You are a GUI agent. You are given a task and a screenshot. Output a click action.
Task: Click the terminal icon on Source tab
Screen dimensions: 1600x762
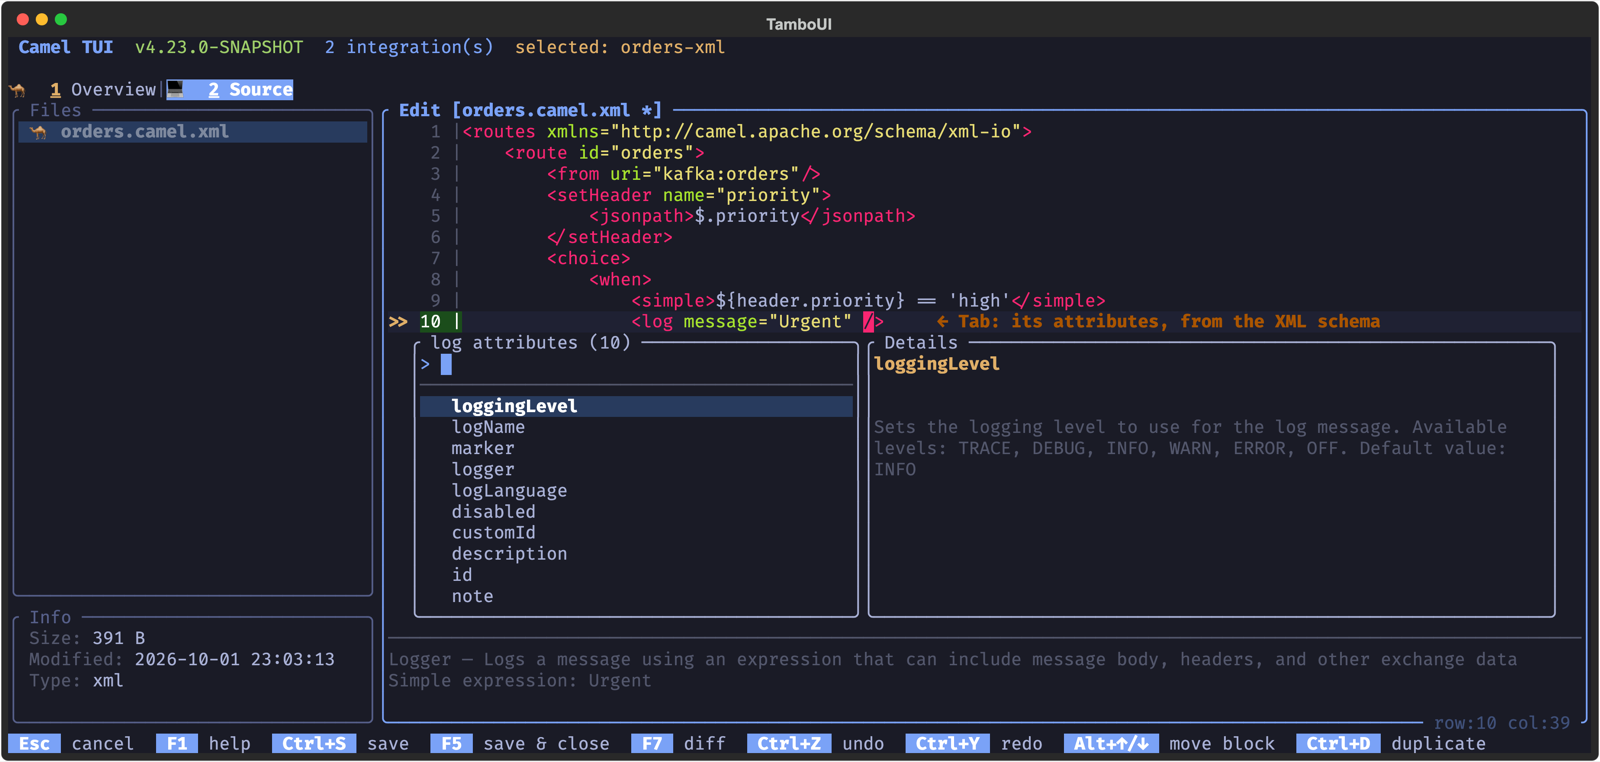[x=176, y=90]
